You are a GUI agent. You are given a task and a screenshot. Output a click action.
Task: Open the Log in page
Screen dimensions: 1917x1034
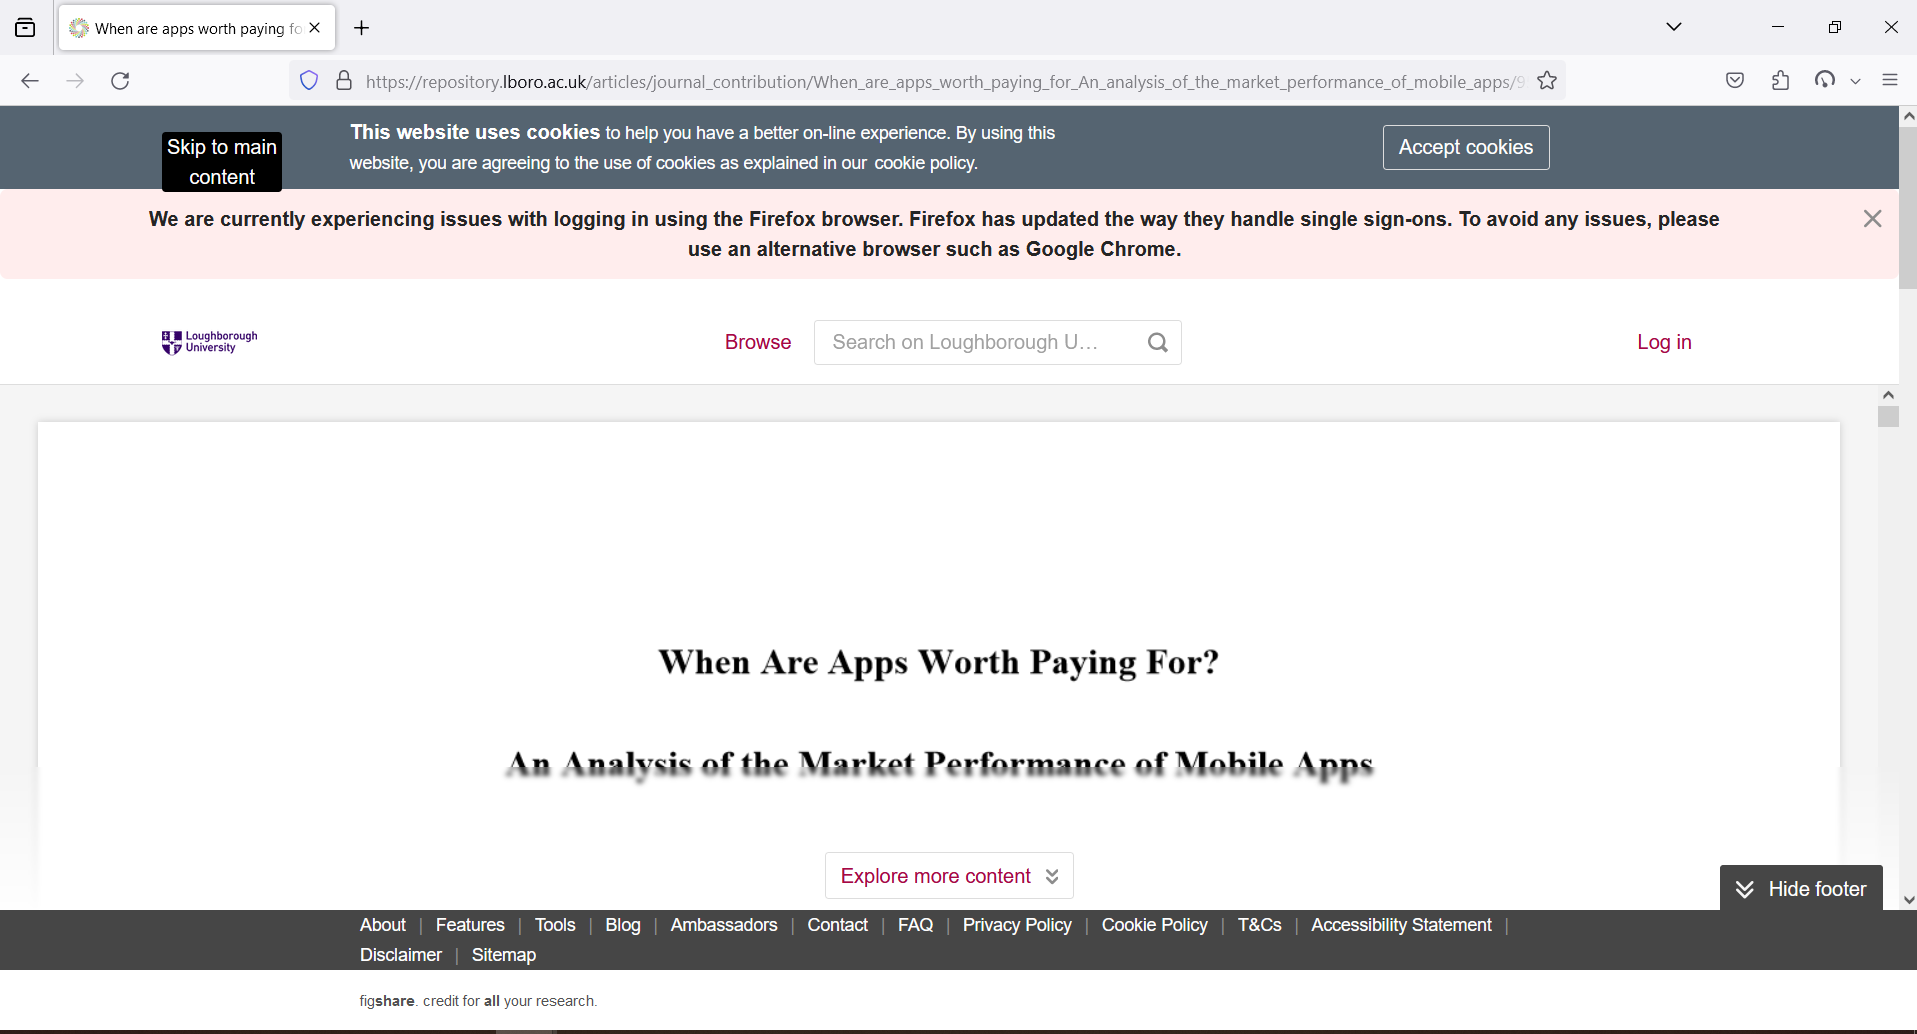tap(1663, 342)
